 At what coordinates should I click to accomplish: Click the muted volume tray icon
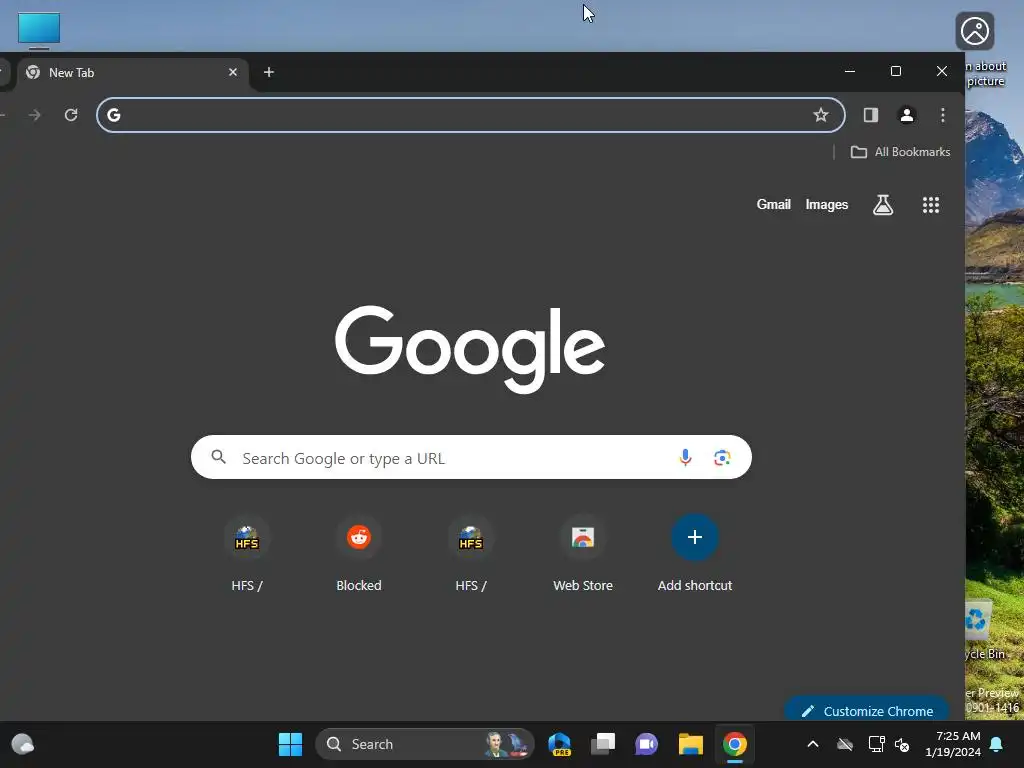click(x=902, y=744)
